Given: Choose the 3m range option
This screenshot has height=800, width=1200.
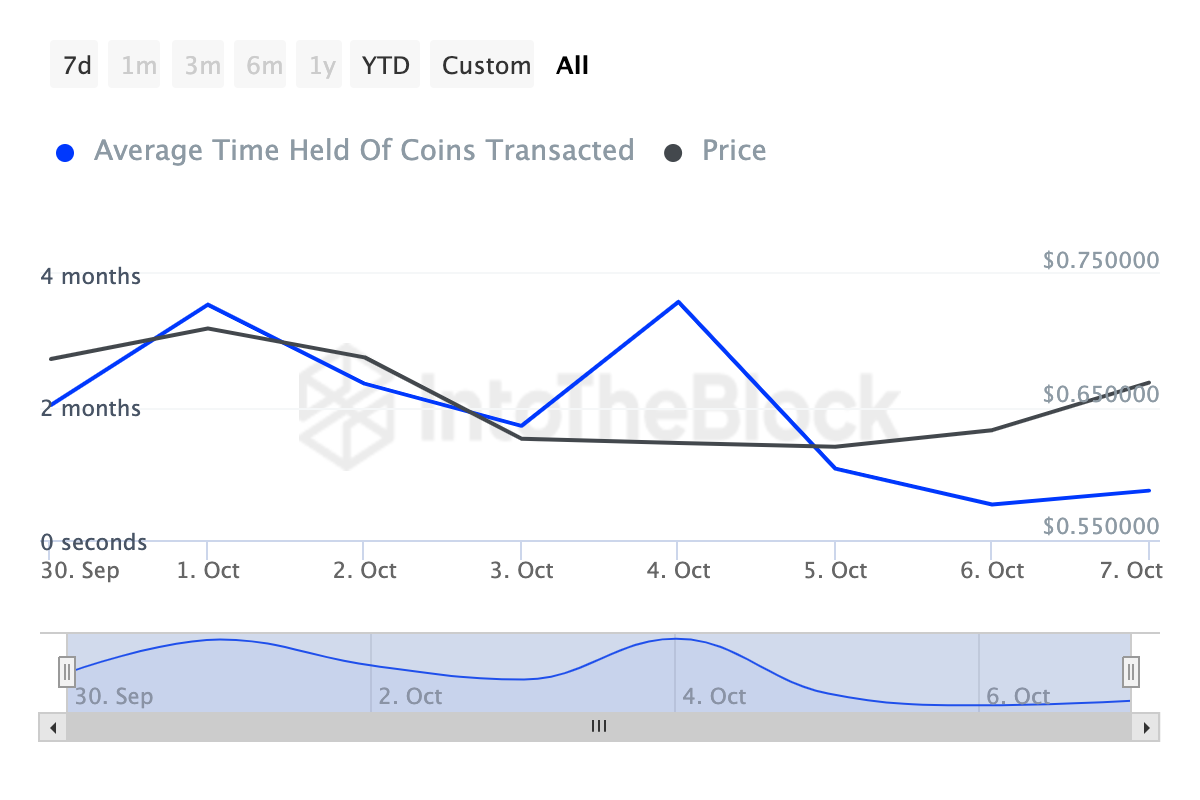Looking at the screenshot, I should click(x=202, y=66).
